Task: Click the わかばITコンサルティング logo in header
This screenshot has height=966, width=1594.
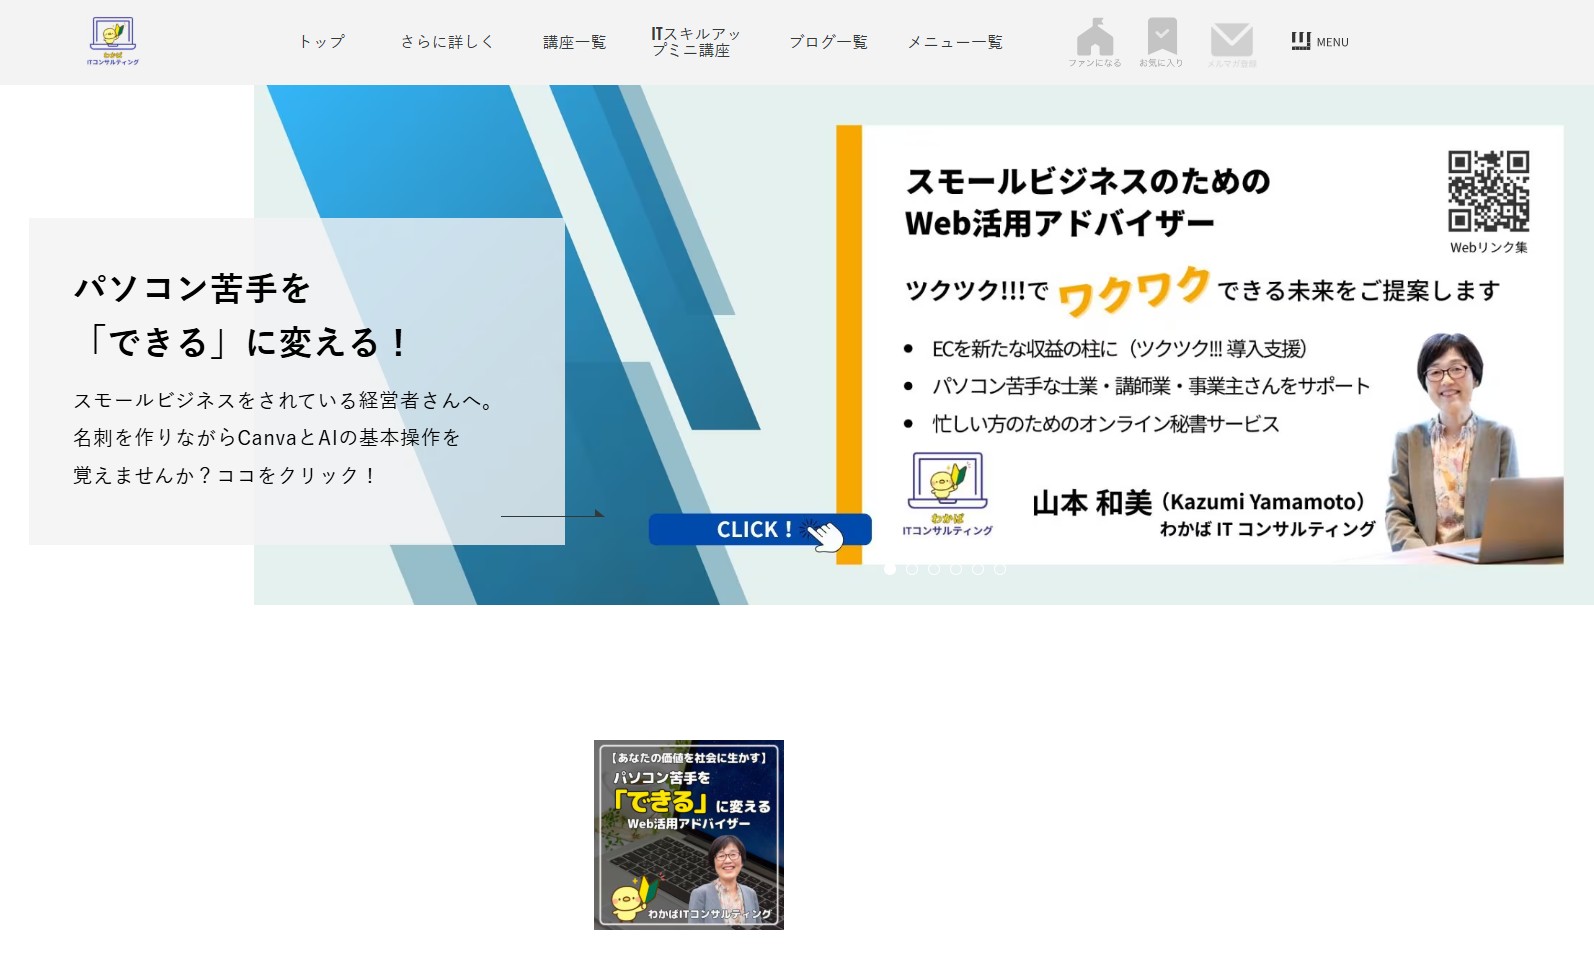Action: point(113,41)
